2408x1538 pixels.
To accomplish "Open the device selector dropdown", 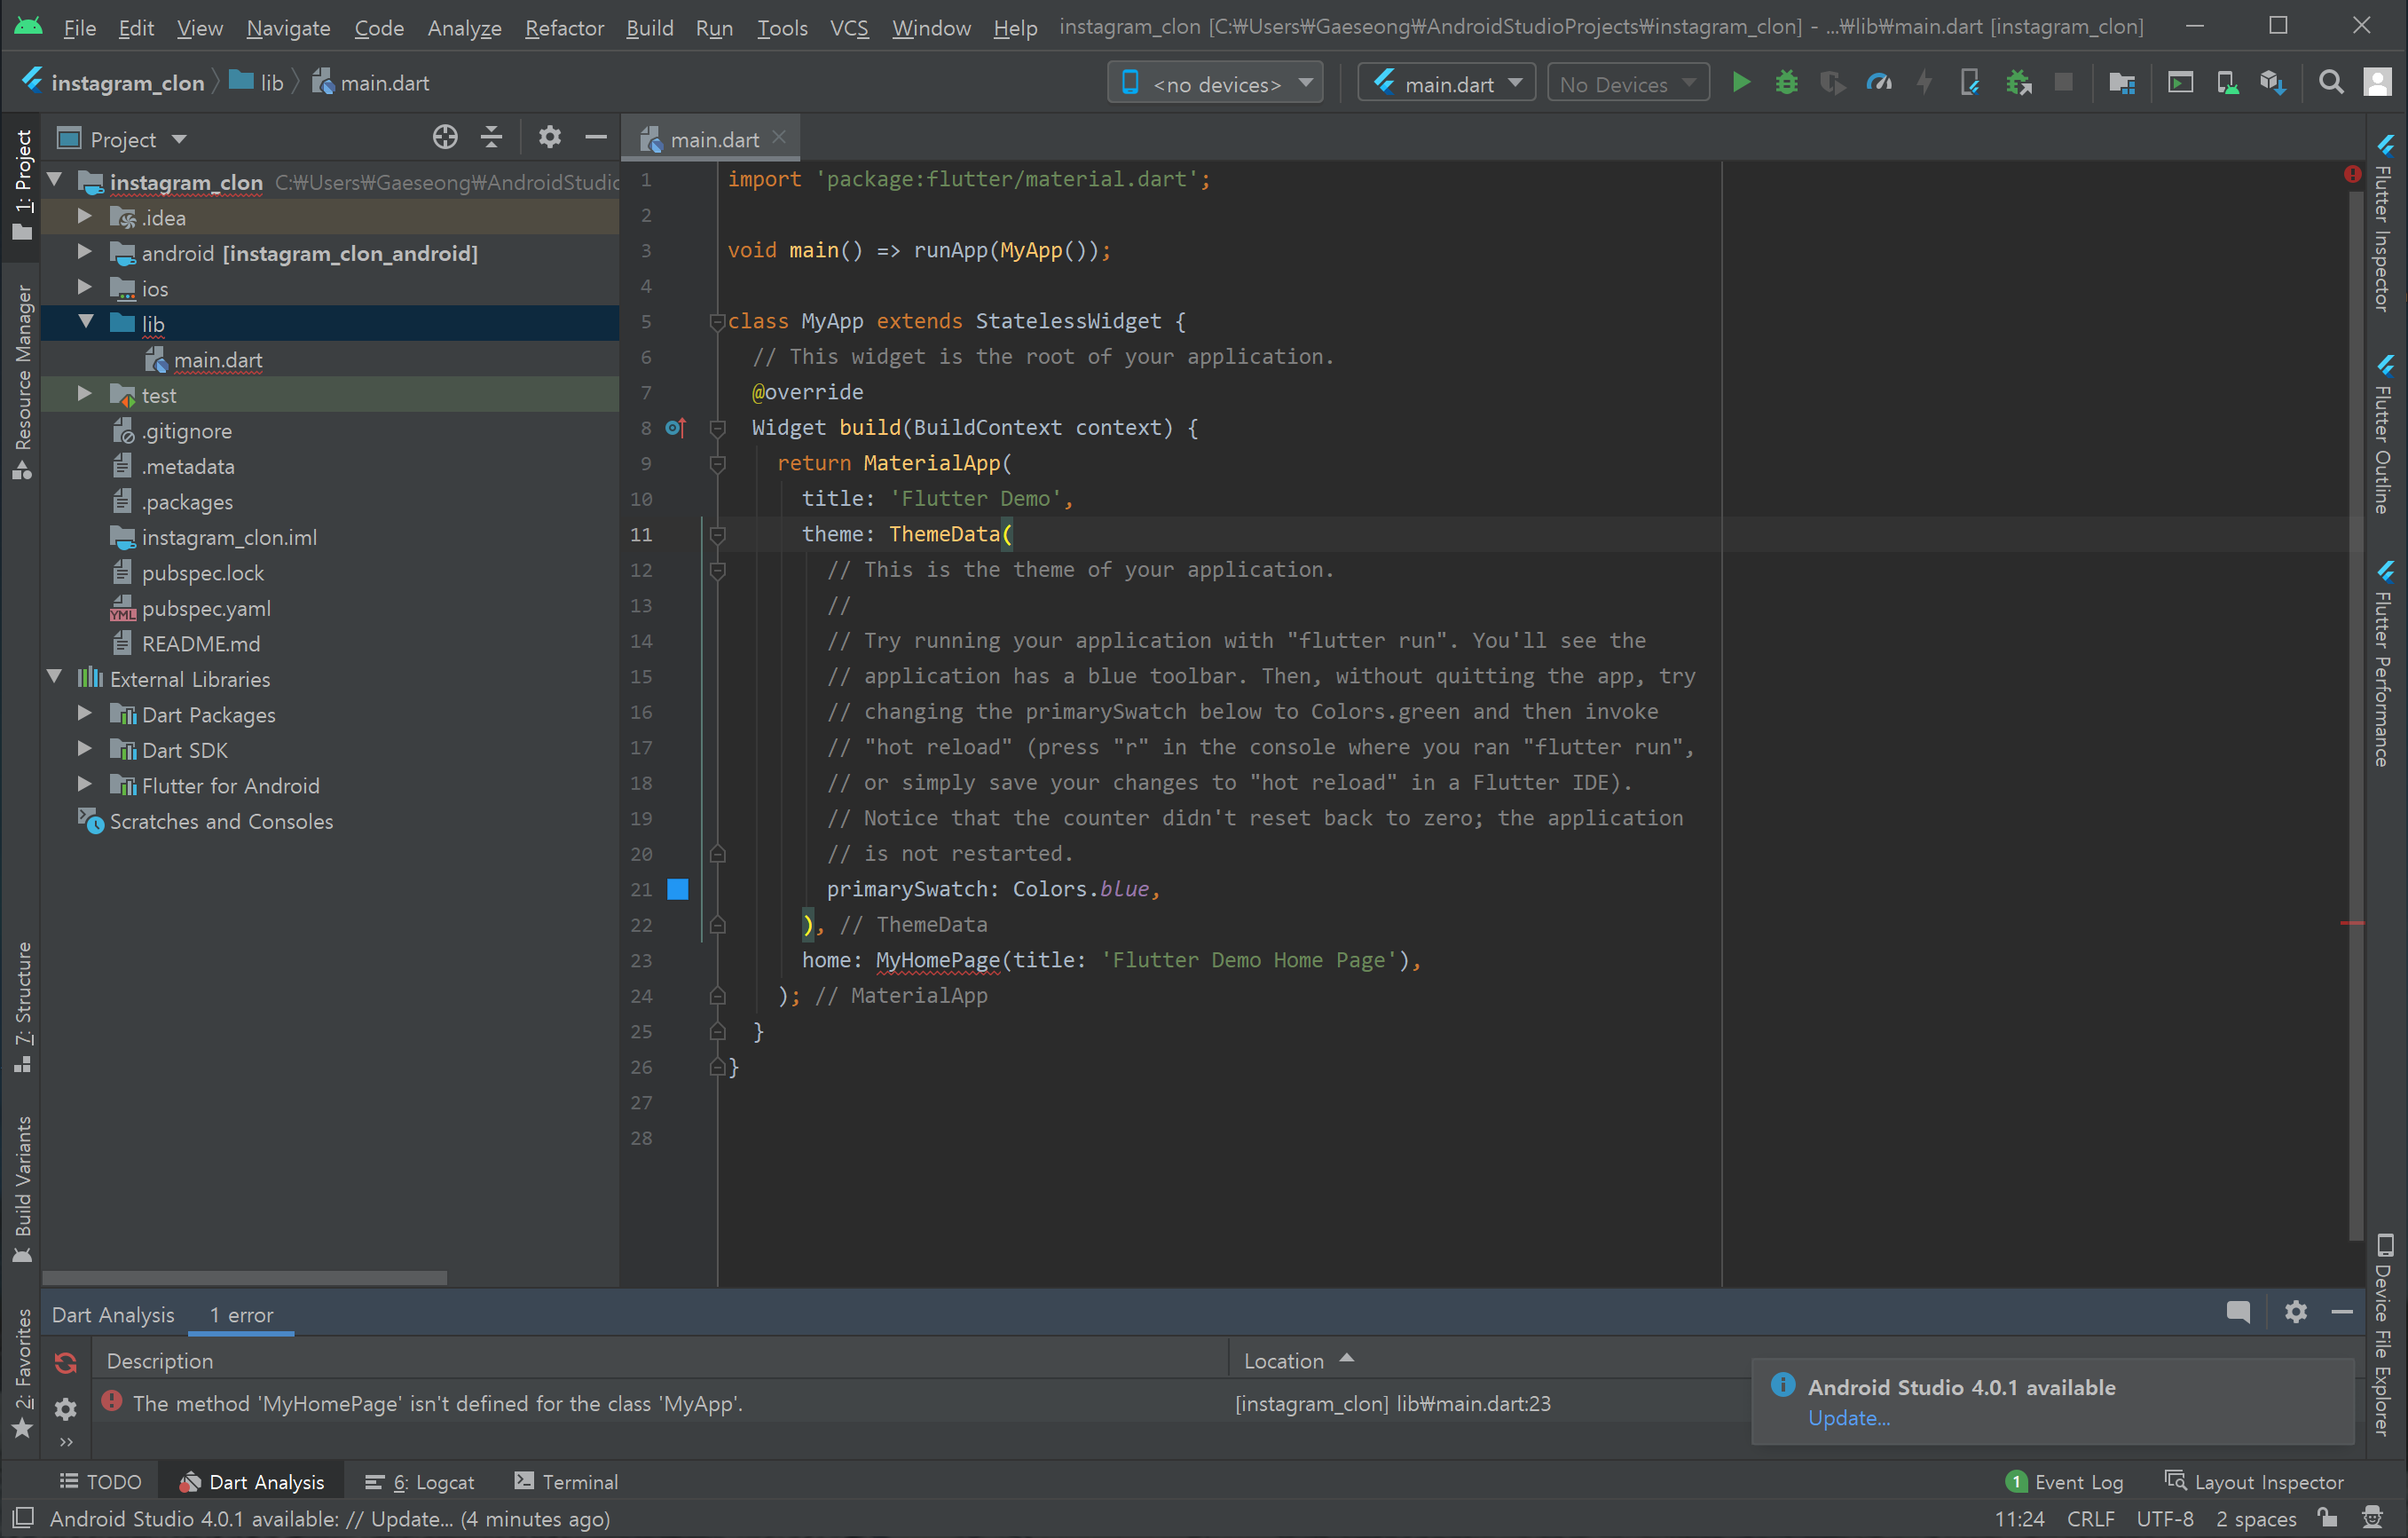I will tap(1215, 83).
